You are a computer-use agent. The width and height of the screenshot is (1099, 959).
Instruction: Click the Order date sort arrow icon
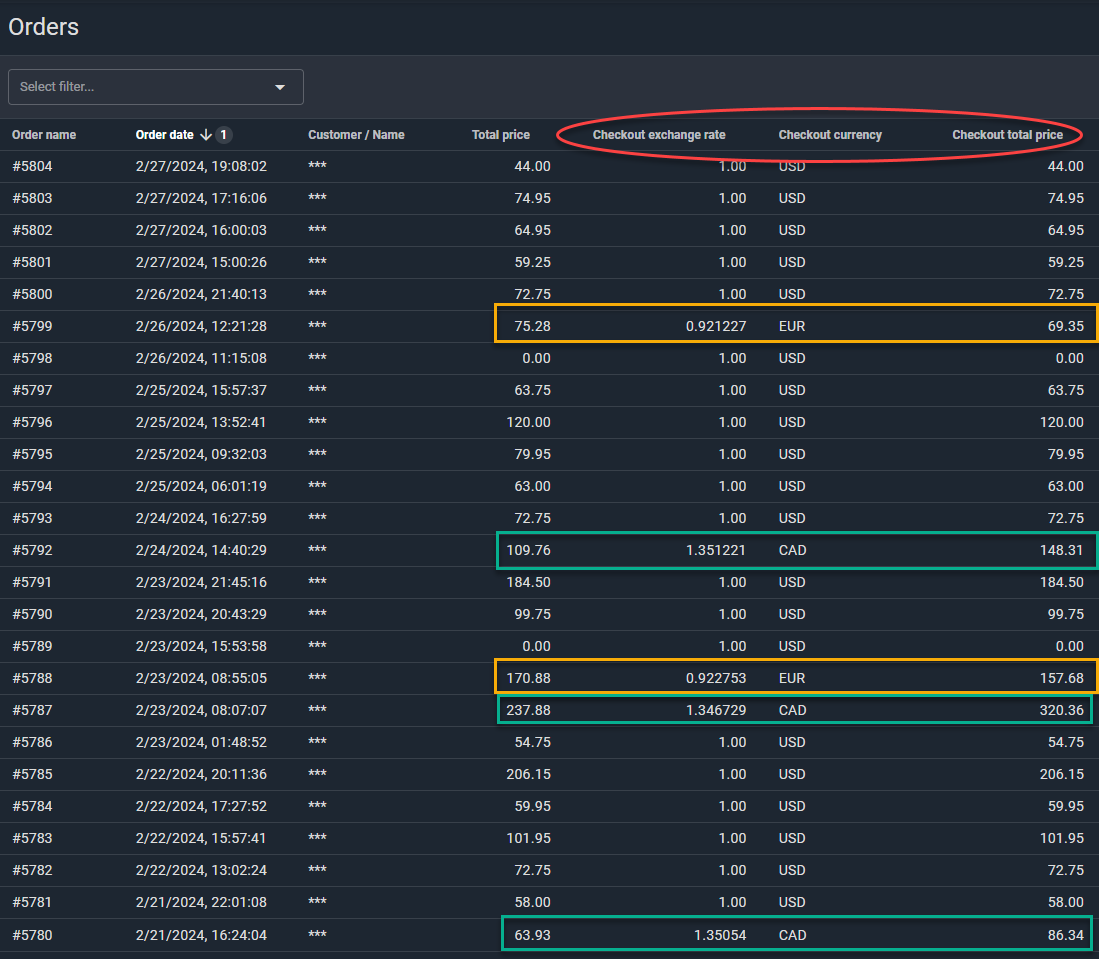[x=206, y=135]
